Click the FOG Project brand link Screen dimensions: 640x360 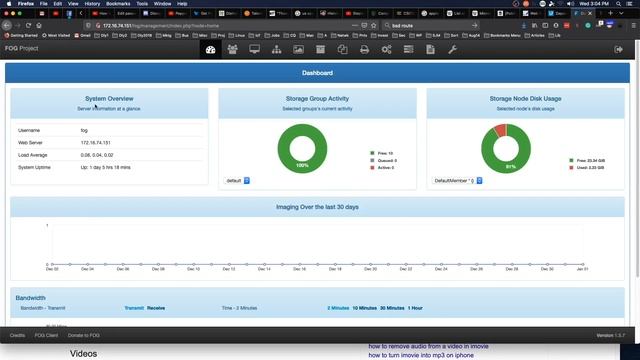pyautogui.click(x=21, y=48)
